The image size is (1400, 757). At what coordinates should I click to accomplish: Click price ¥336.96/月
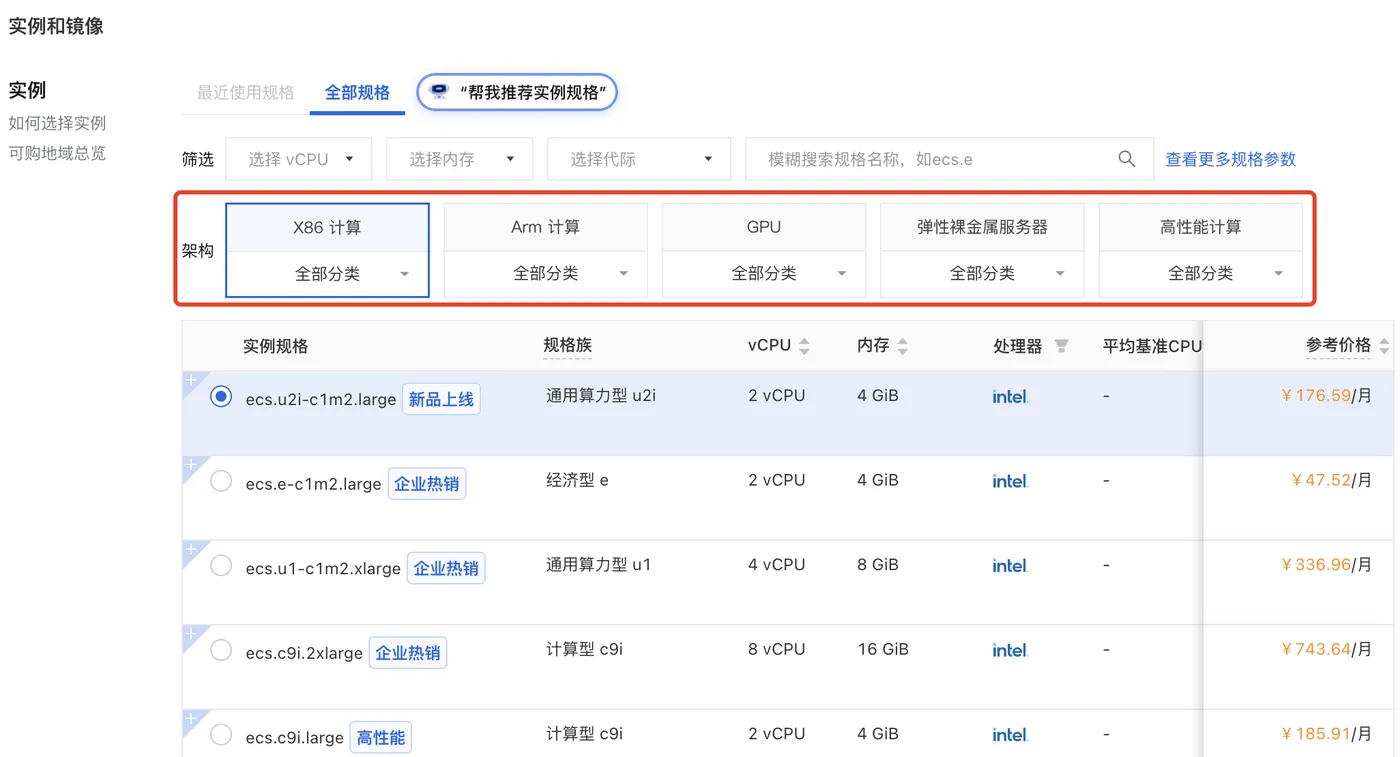[1326, 565]
